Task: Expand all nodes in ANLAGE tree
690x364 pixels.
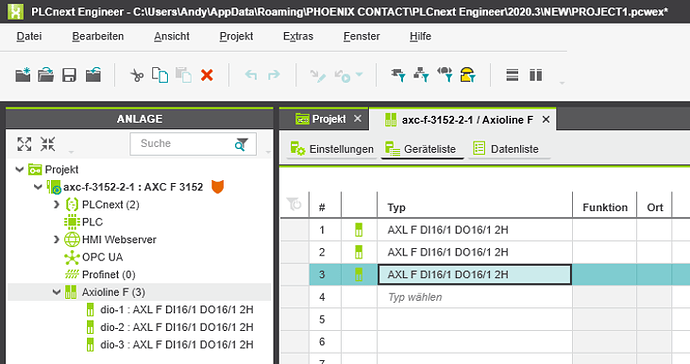Action: (x=24, y=144)
